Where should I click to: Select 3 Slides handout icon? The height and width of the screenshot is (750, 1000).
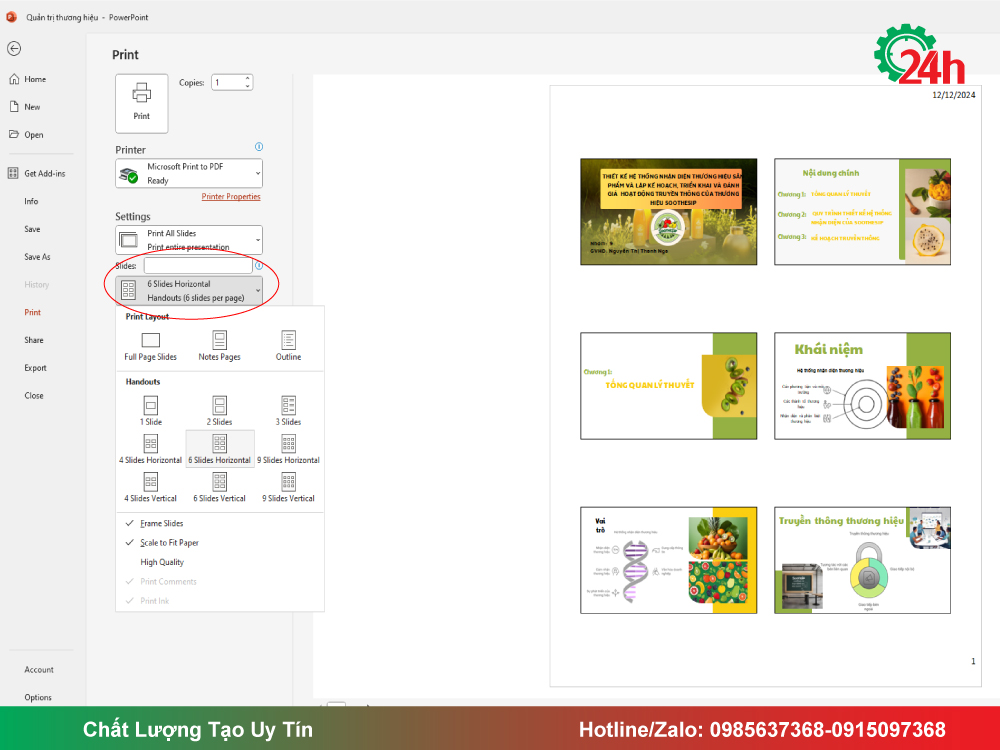288,406
